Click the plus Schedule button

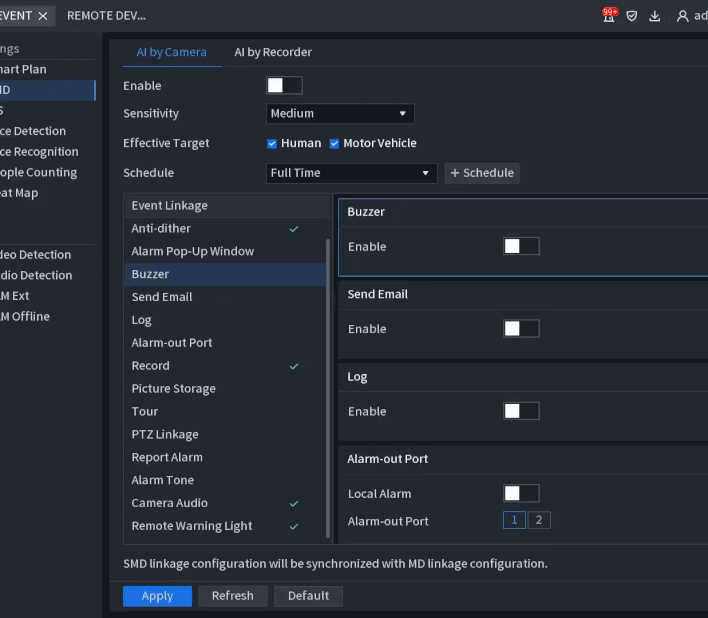[481, 173]
